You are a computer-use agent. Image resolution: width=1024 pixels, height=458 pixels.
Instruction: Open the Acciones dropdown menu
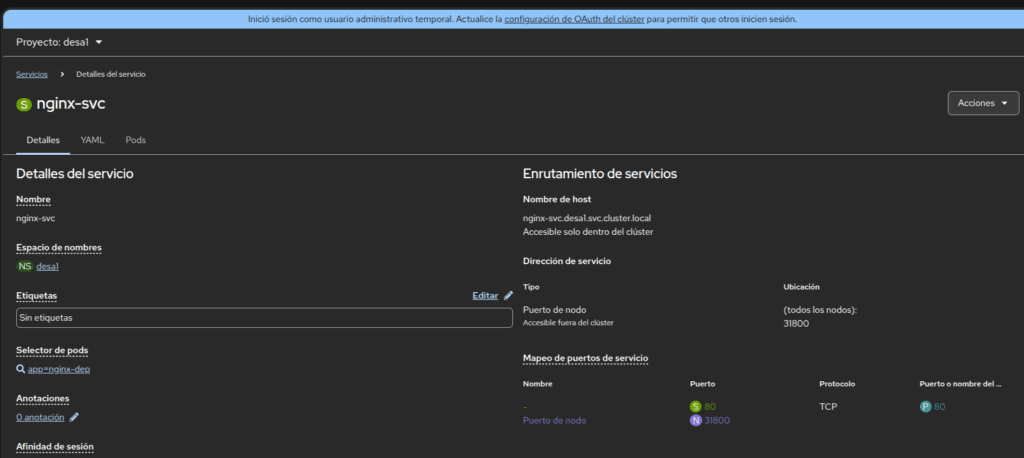(983, 103)
